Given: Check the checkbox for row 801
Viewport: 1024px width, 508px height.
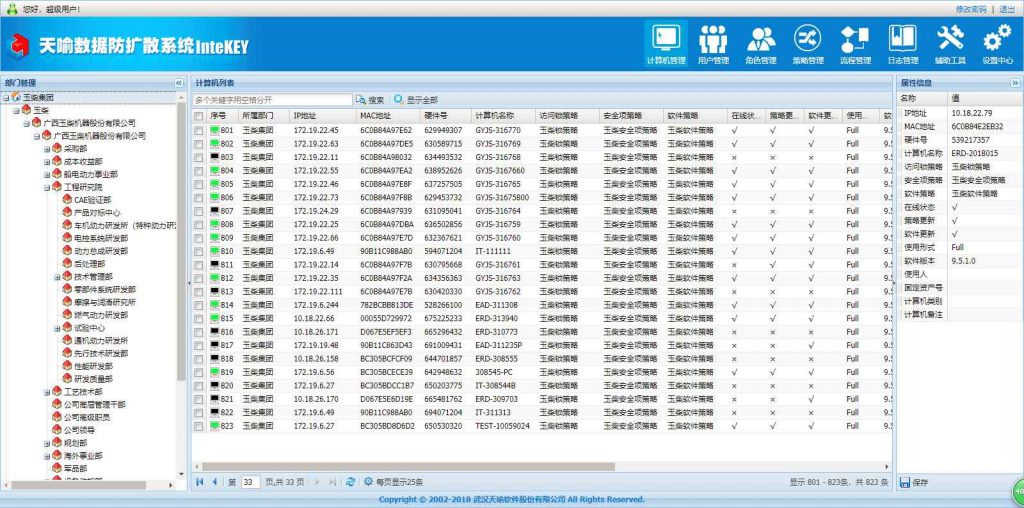Looking at the screenshot, I should tap(199, 130).
